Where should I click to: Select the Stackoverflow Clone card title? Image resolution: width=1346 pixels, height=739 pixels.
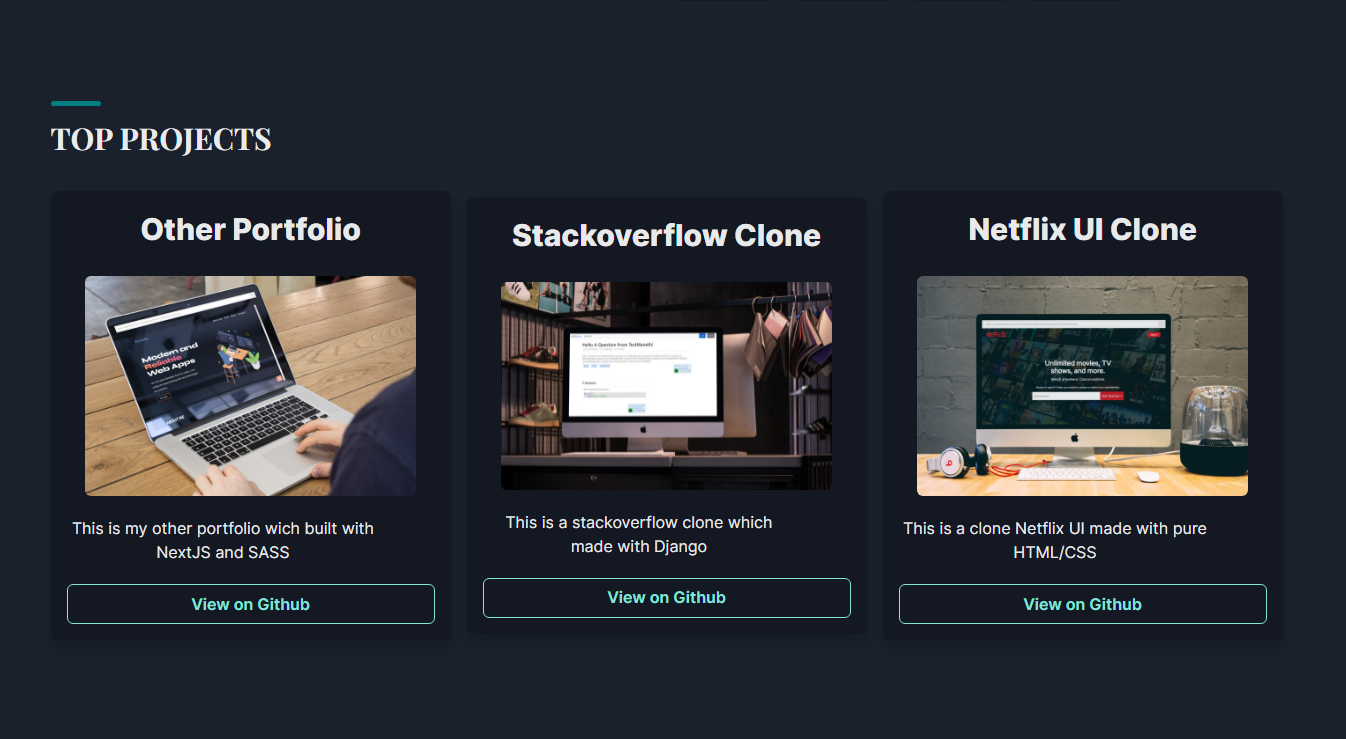(666, 236)
